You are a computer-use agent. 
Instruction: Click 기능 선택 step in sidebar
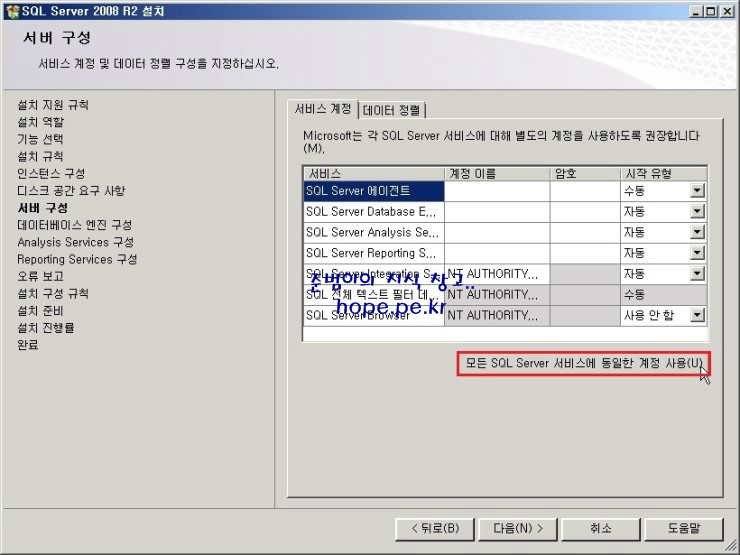click(x=40, y=139)
